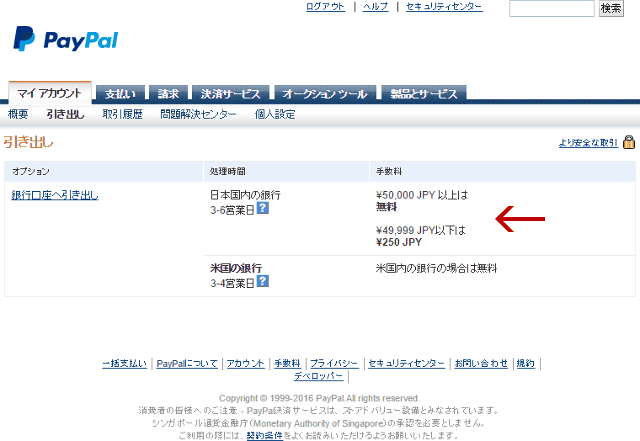Switch to the 支払い tab

(120, 94)
